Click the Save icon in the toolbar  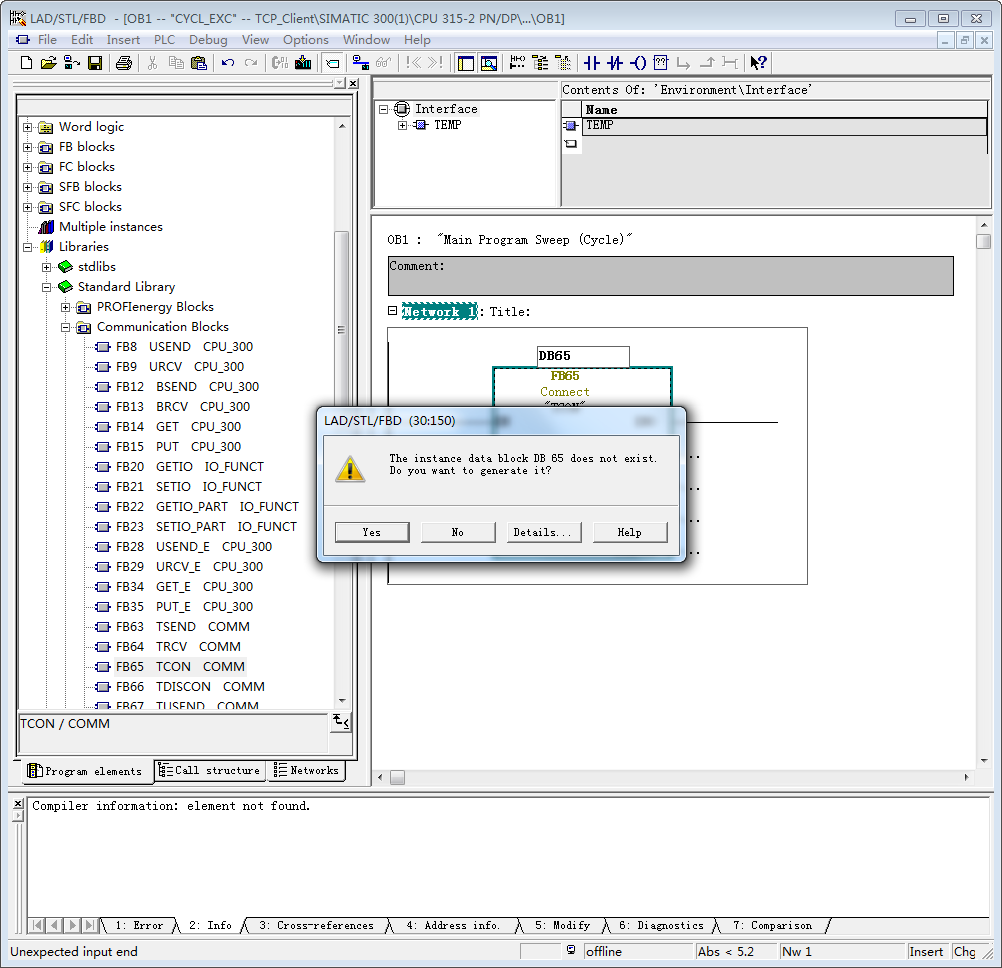click(95, 63)
